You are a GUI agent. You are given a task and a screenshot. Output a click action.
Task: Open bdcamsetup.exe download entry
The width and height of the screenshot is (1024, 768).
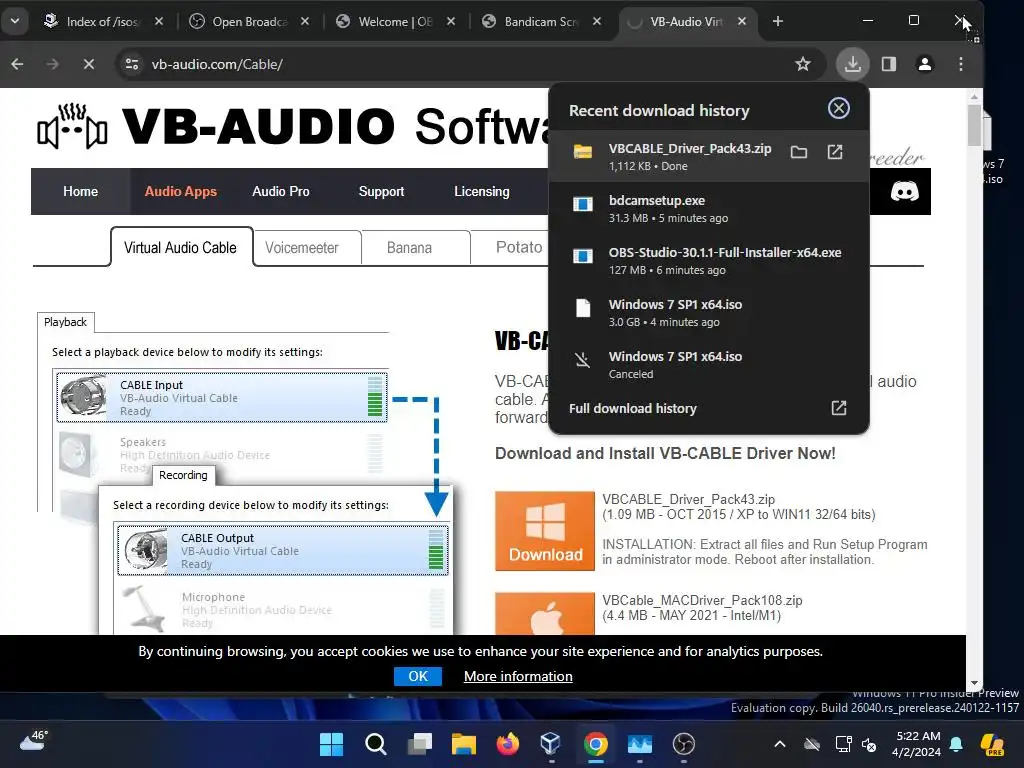tap(709, 209)
